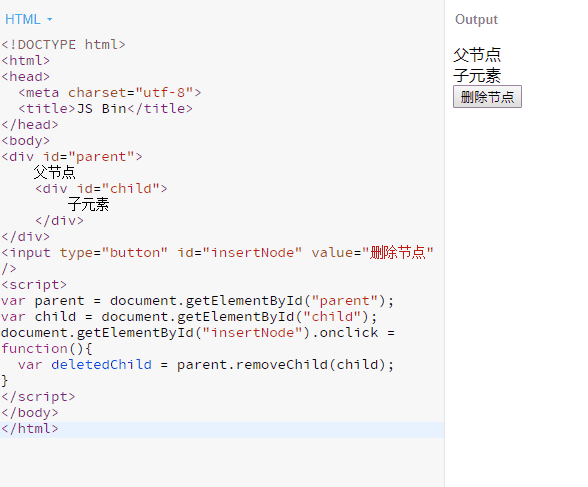The height and width of the screenshot is (487, 588).
Task: Click the var parent declaration line
Action: [x=197, y=301]
